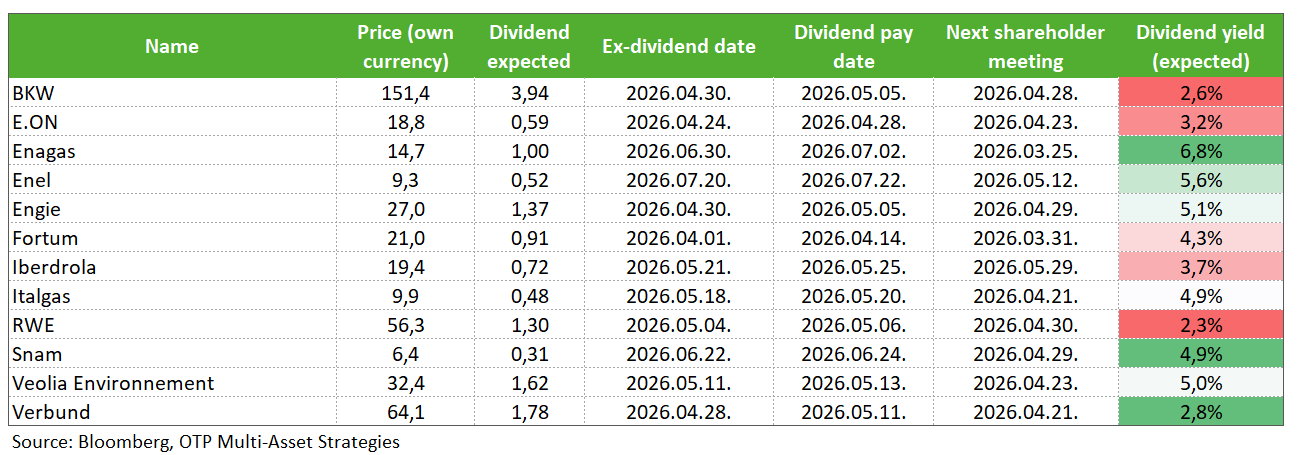Click the 'Dividend expected' column header

pyautogui.click(x=529, y=46)
